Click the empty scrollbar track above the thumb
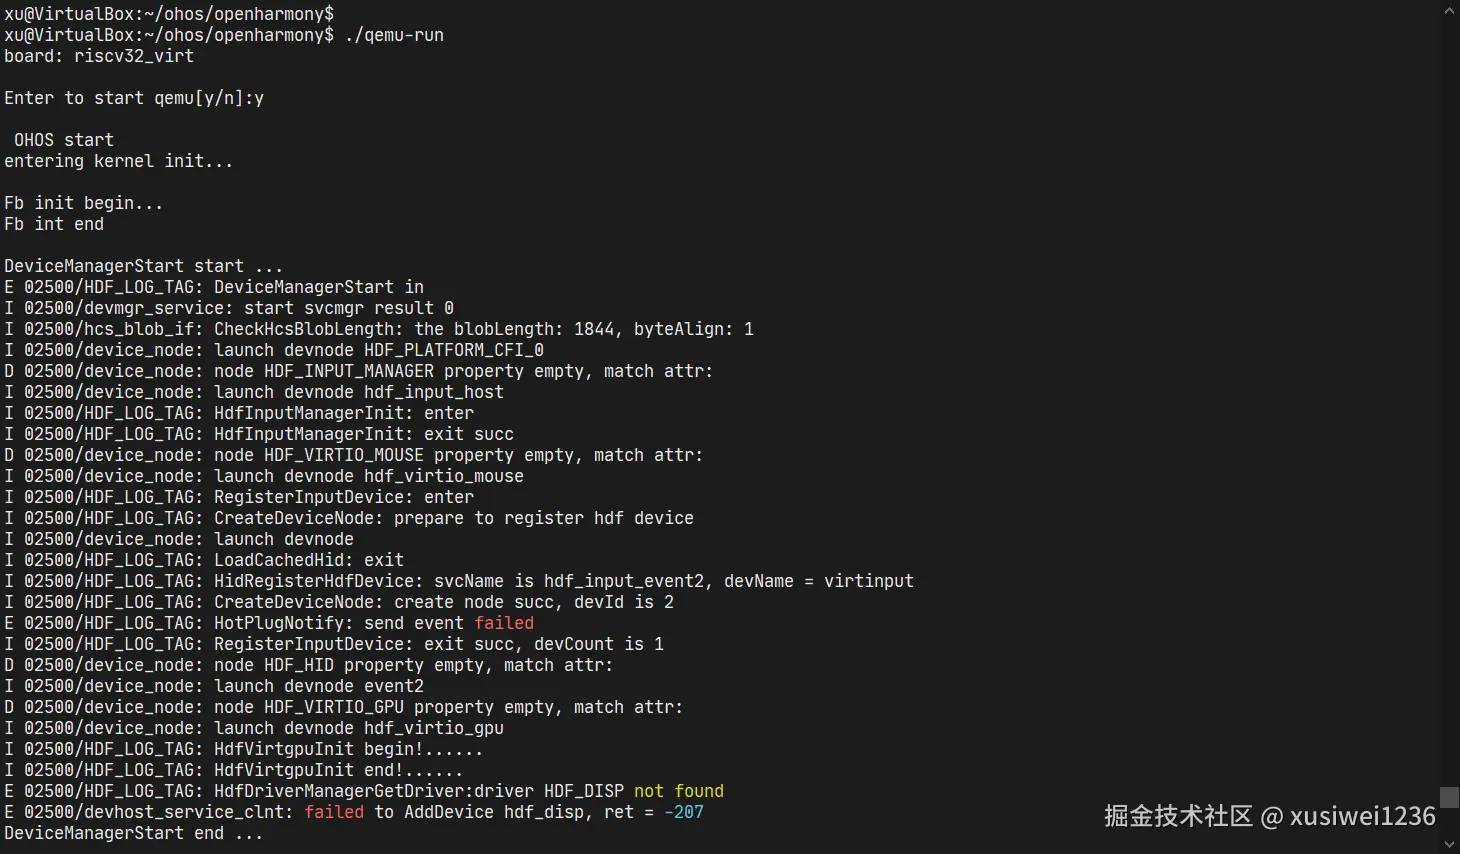1460x854 pixels. tap(1449, 400)
